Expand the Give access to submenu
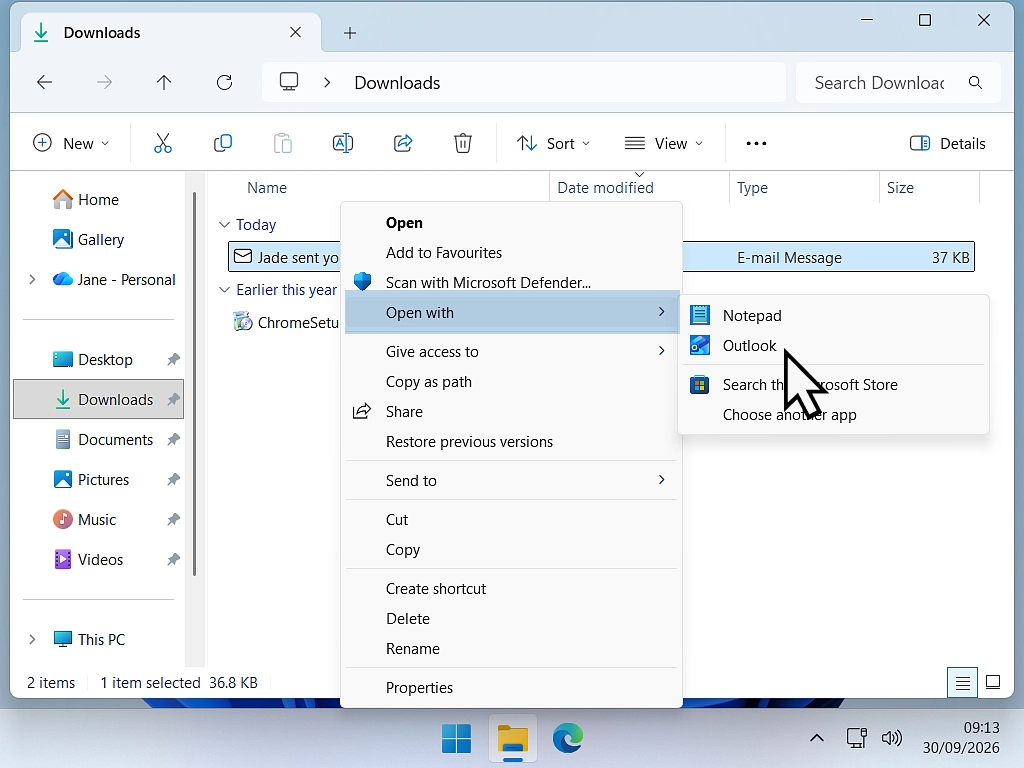1024x768 pixels. [511, 352]
